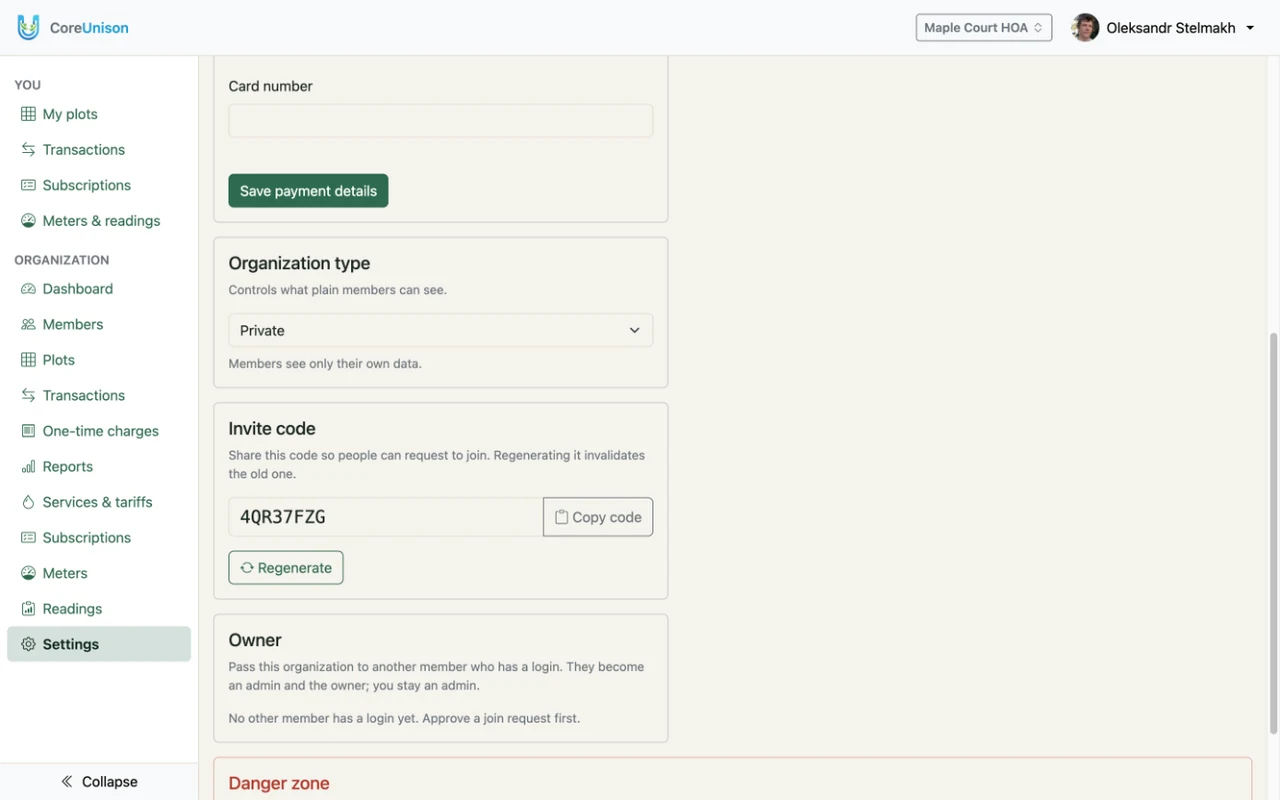Screen dimensions: 1280x800
Task: Click the invite code 4QR37FZG field
Action: [385, 517]
